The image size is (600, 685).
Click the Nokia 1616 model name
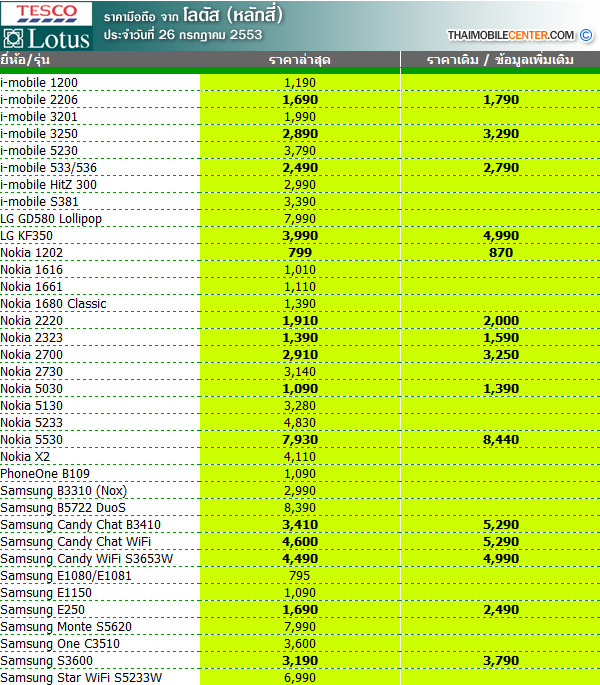coord(31,270)
